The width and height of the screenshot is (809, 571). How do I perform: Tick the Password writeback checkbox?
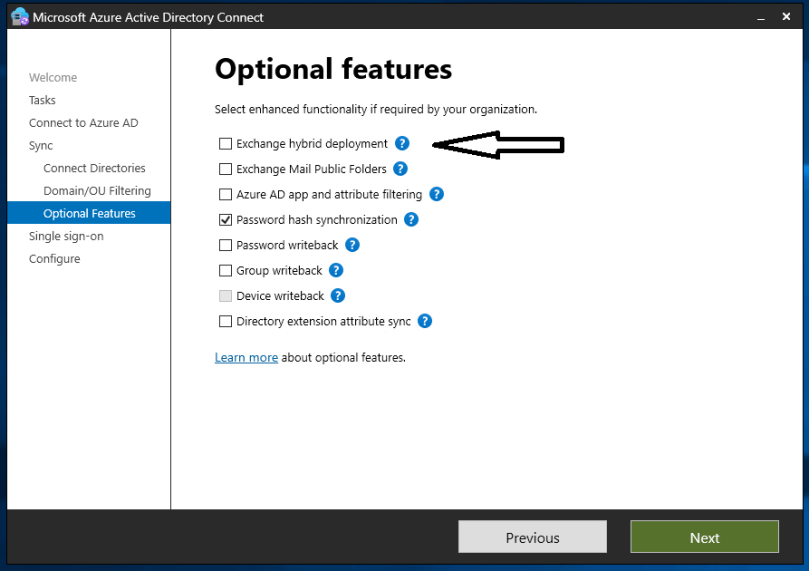225,245
